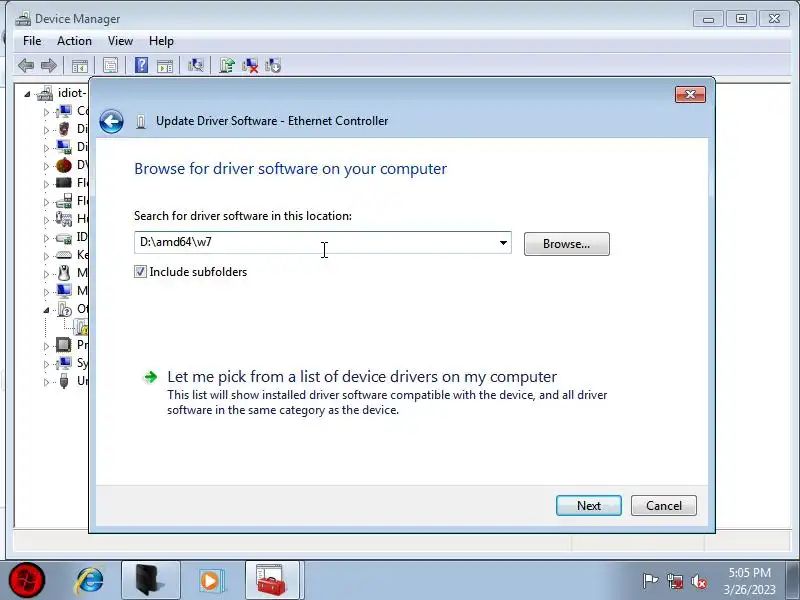This screenshot has height=600, width=800.
Task: Toggle Show/Hide Console Tree toolbar icon
Action: [x=80, y=66]
